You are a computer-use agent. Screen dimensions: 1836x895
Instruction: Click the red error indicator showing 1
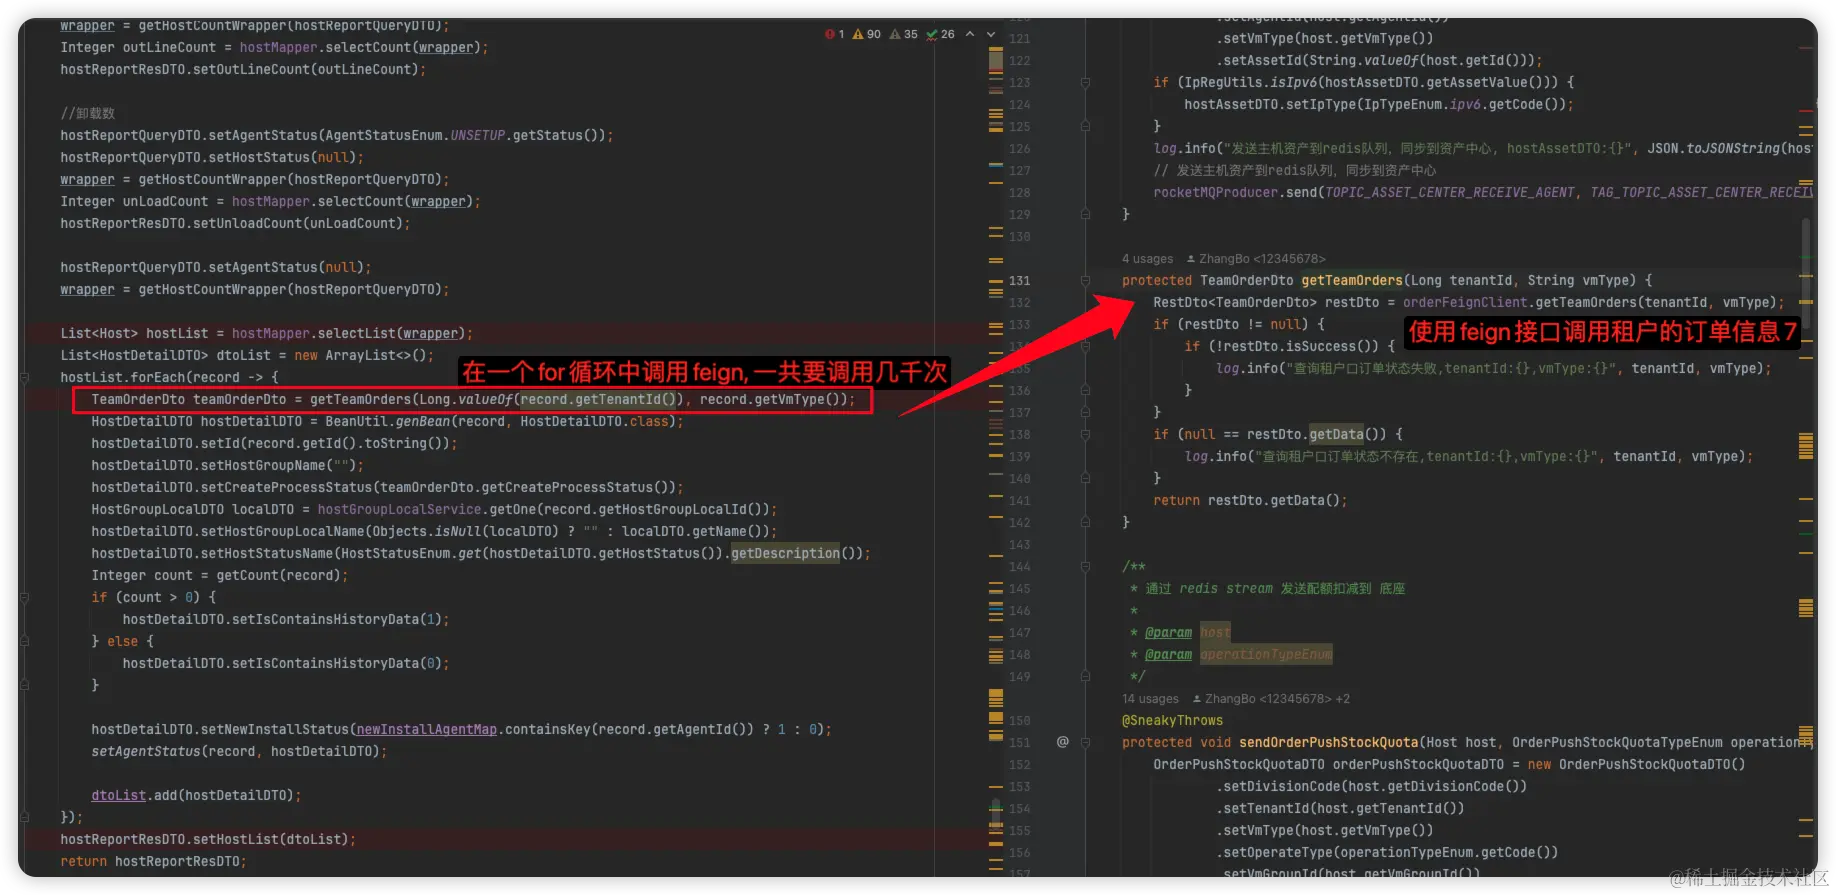(834, 34)
